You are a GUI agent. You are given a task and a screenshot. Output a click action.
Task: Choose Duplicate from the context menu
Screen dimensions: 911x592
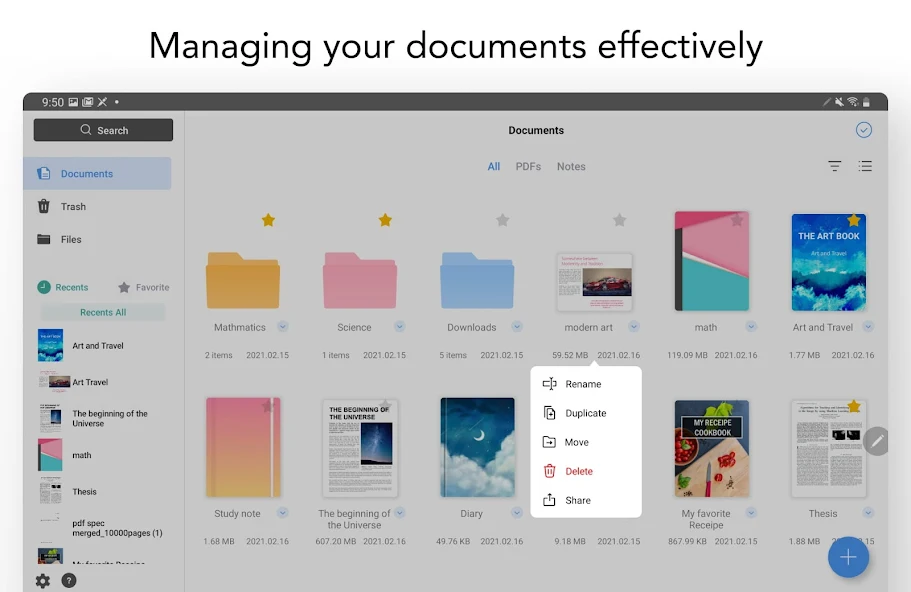(x=586, y=413)
